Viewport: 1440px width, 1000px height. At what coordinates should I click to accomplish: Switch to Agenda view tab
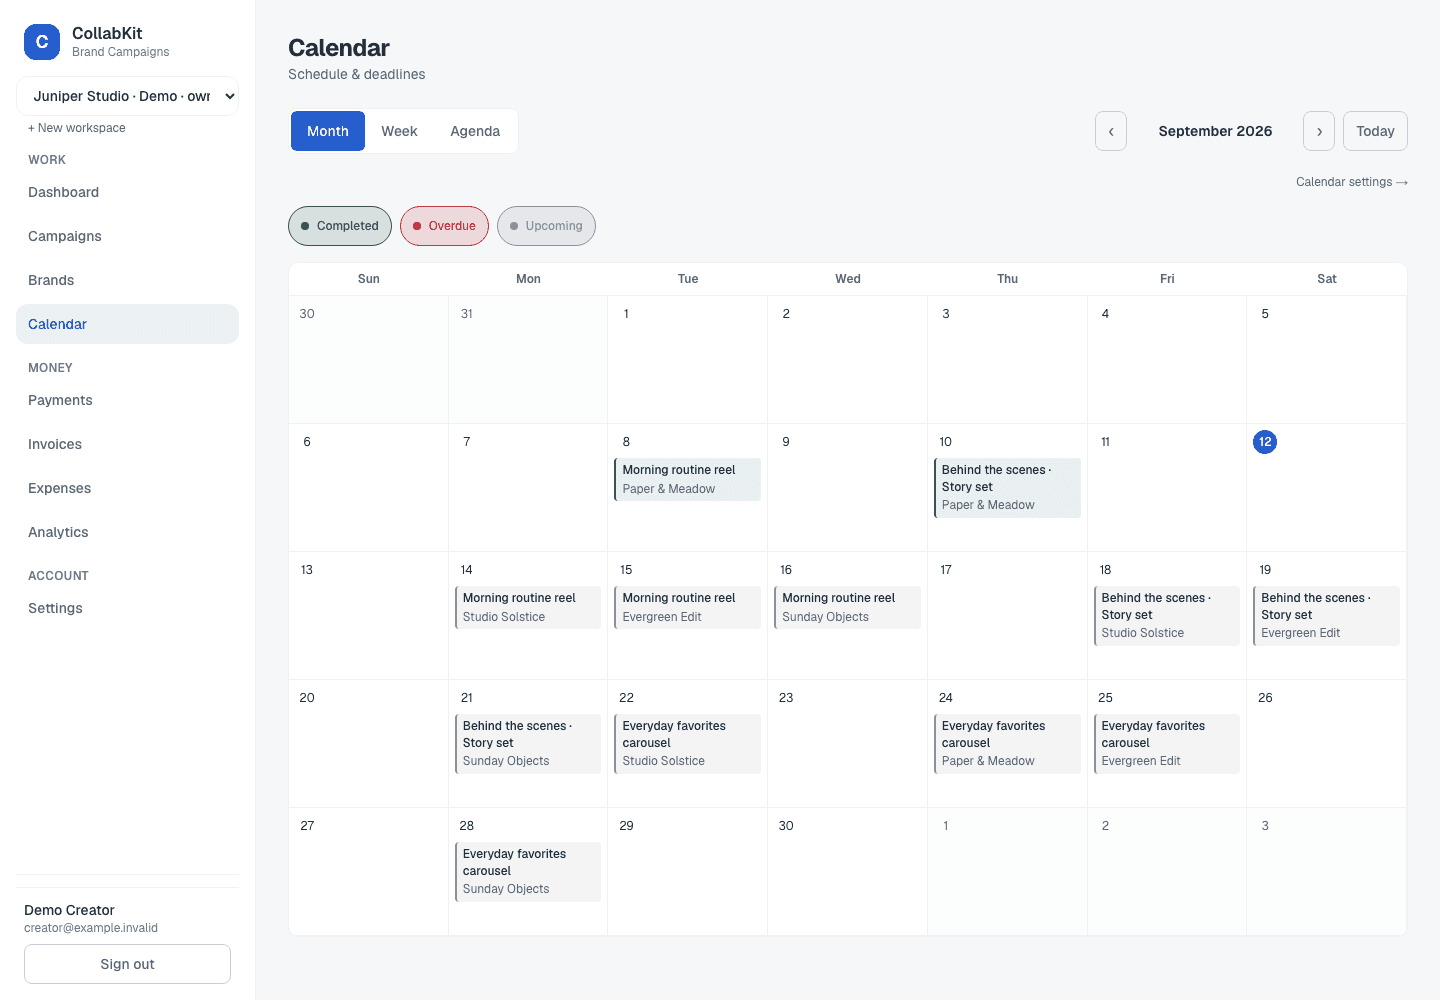click(x=475, y=131)
